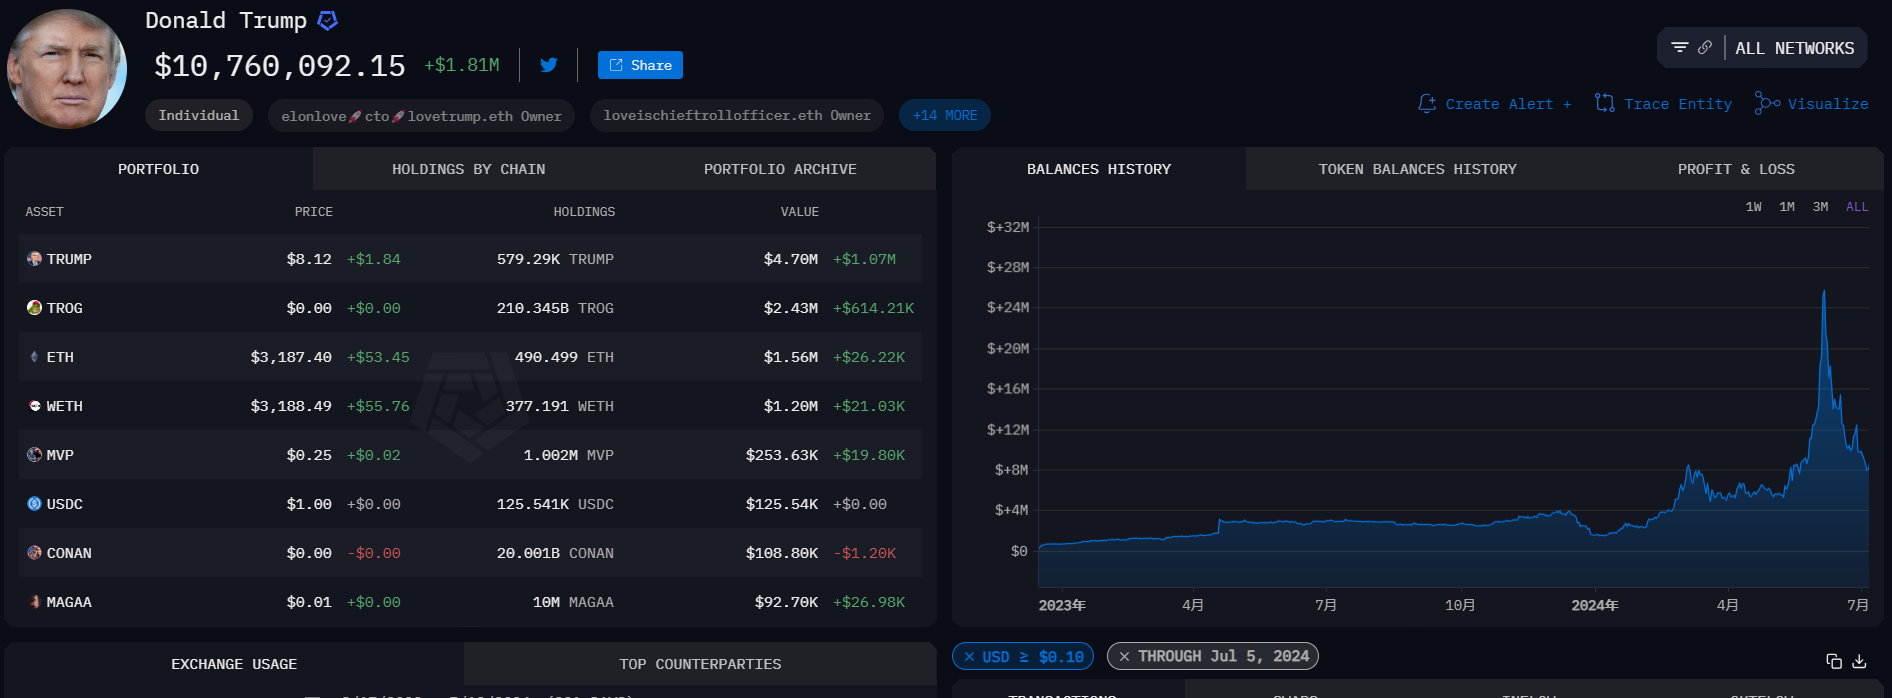Click the peak of the balance chart
1892x698 pixels.
1824,291
